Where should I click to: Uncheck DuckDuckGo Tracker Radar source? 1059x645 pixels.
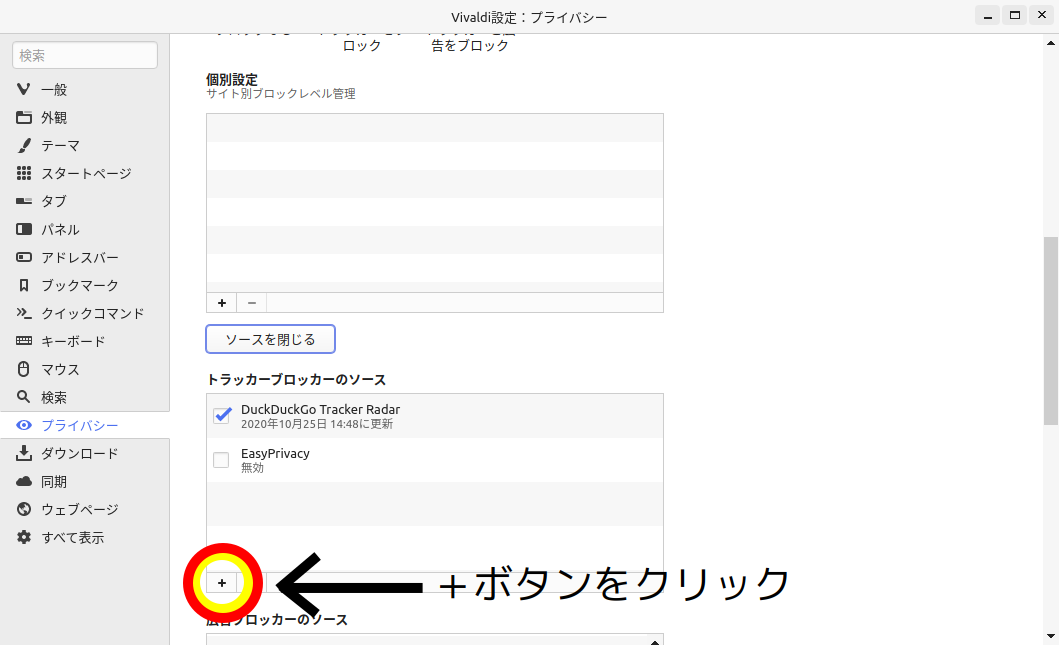click(222, 415)
